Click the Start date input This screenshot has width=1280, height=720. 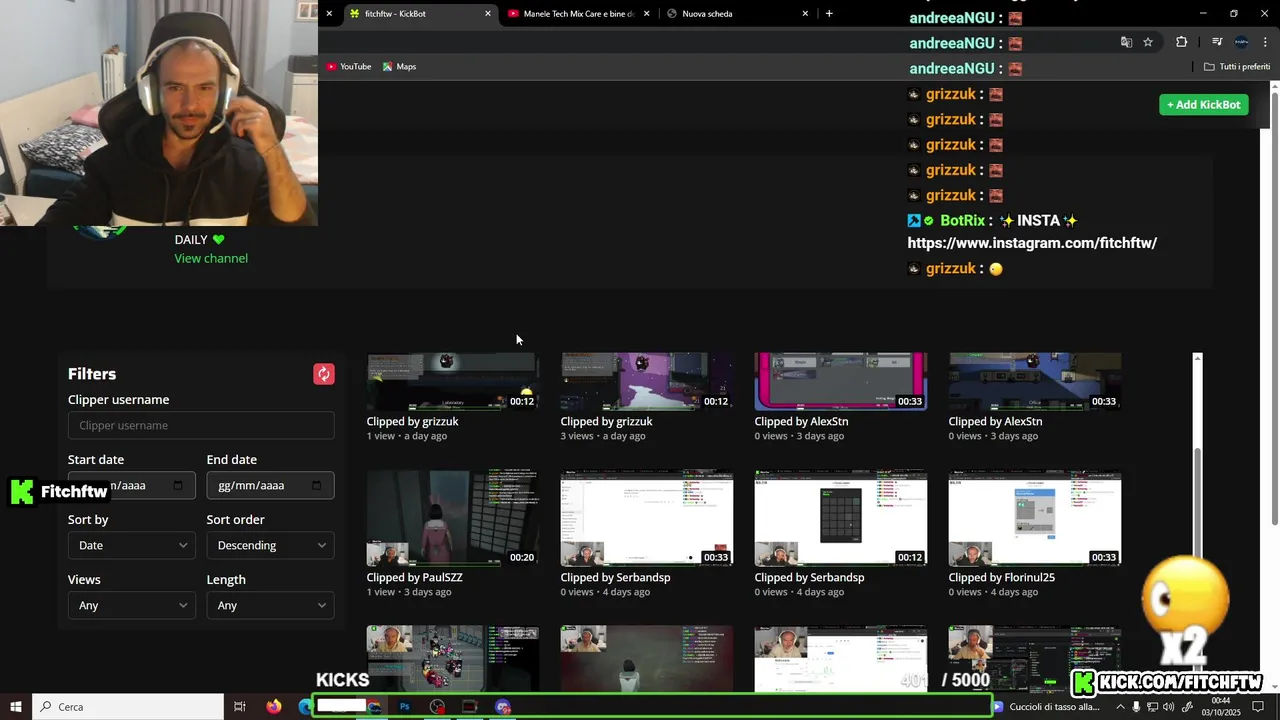pyautogui.click(x=132, y=485)
